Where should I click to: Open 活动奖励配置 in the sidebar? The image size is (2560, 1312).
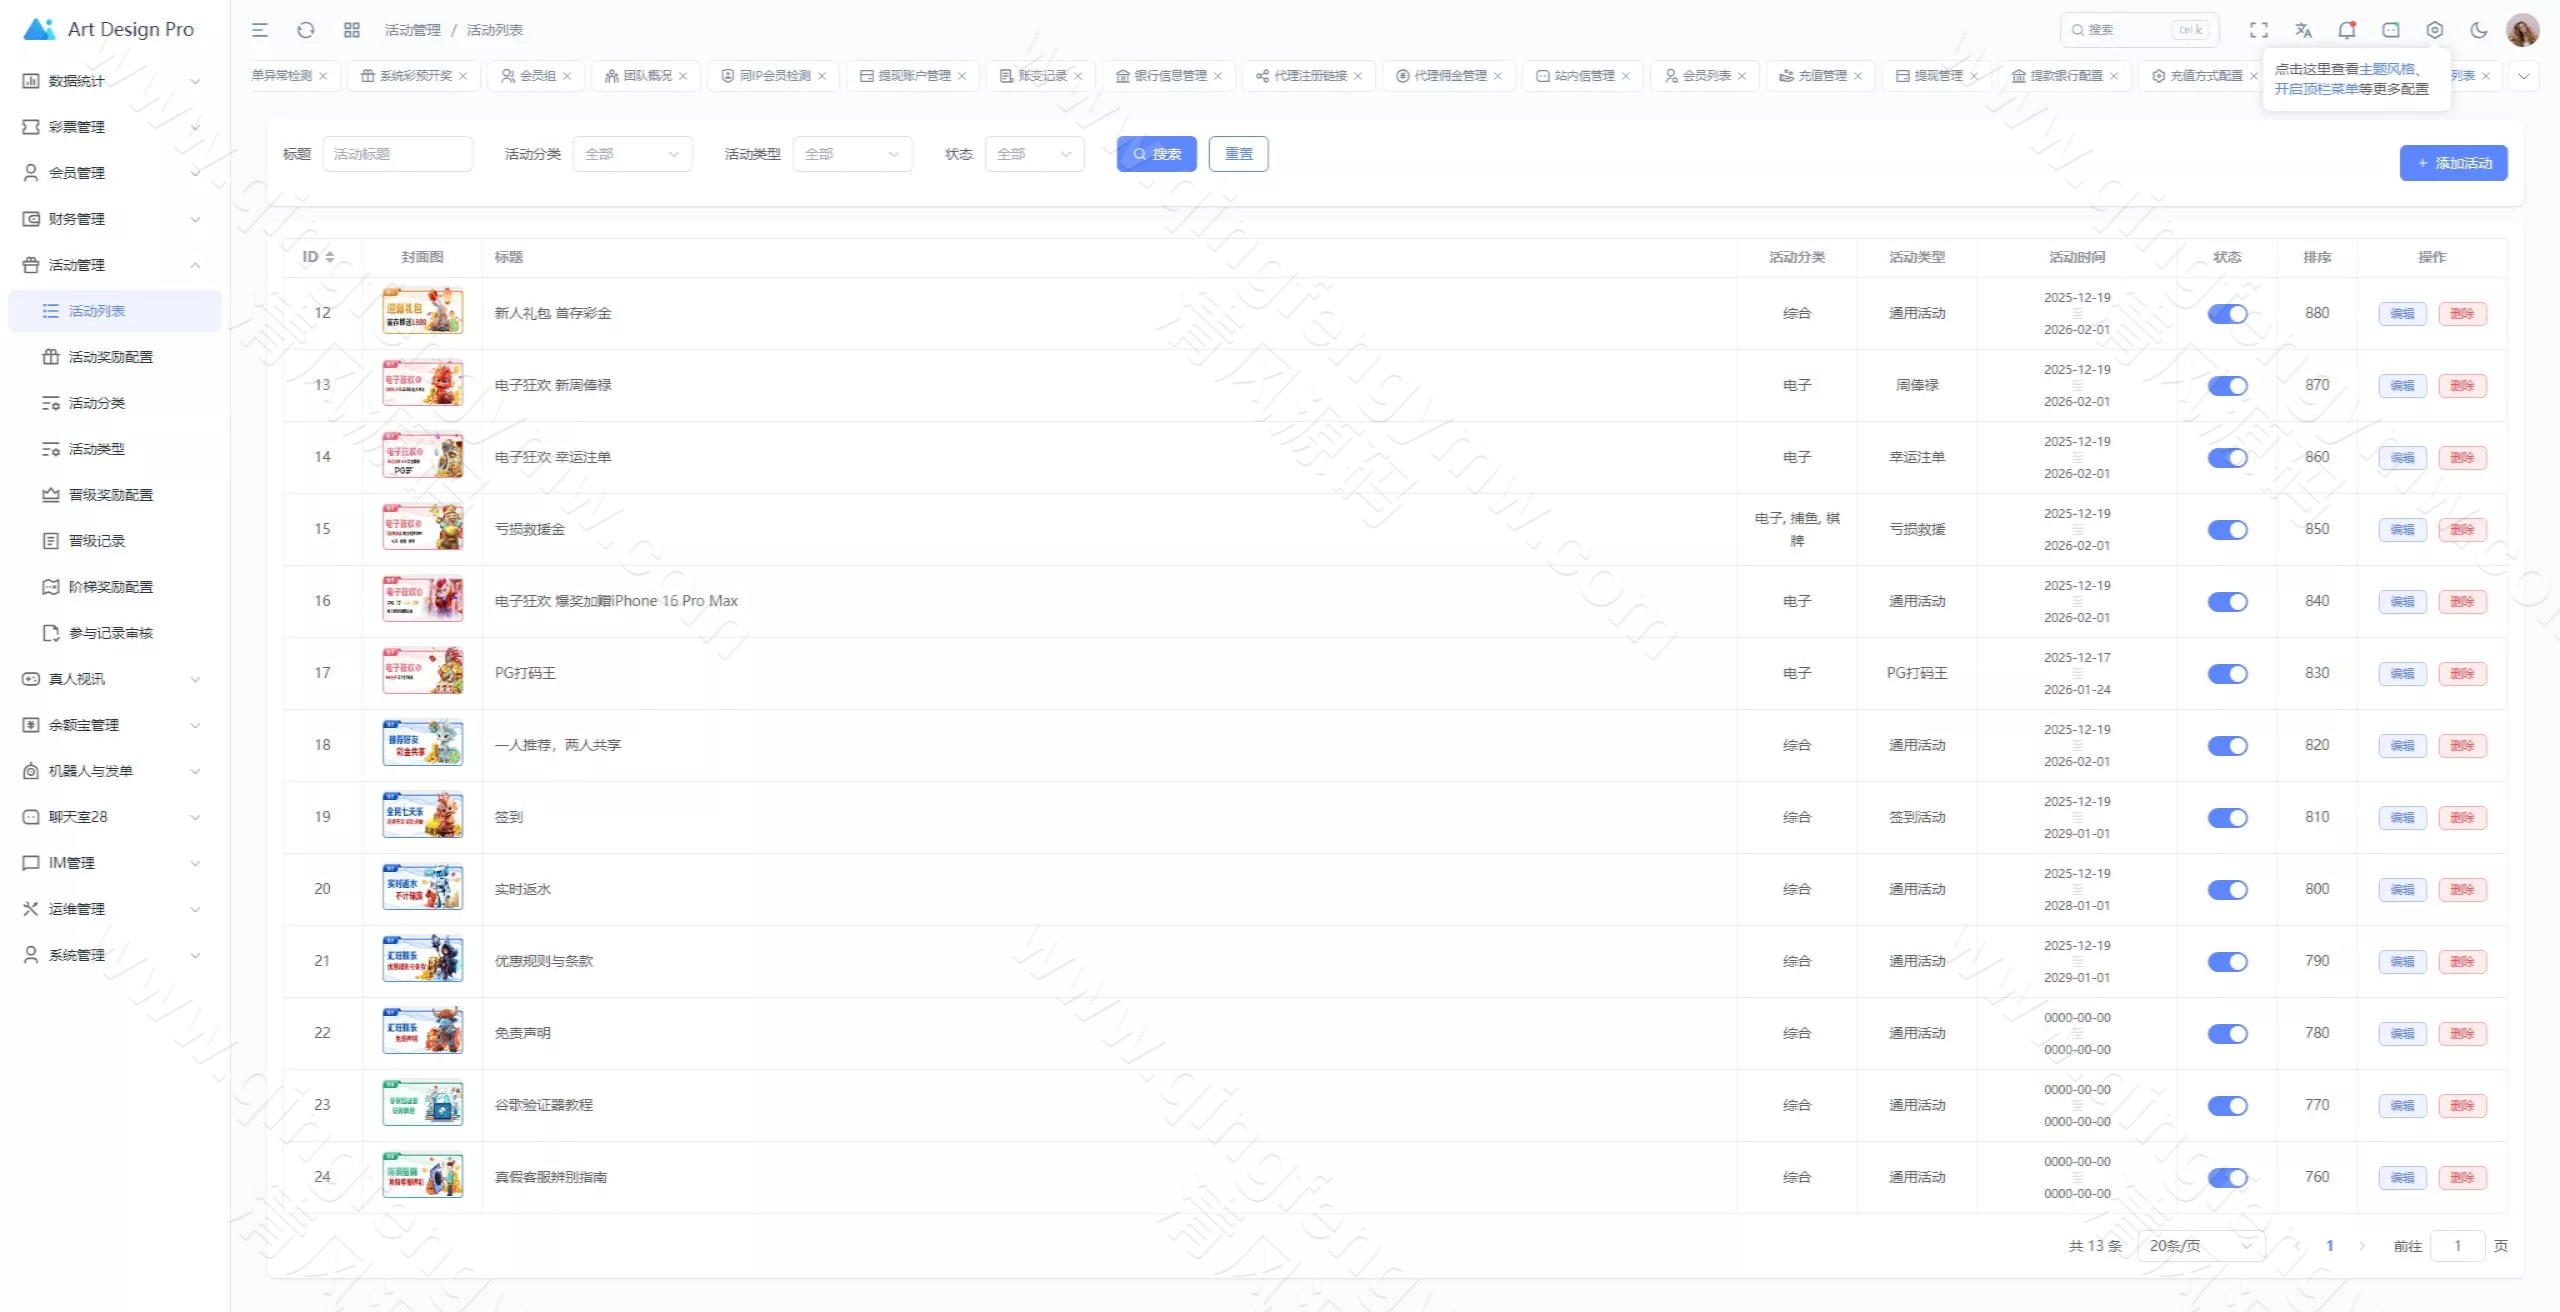point(110,357)
